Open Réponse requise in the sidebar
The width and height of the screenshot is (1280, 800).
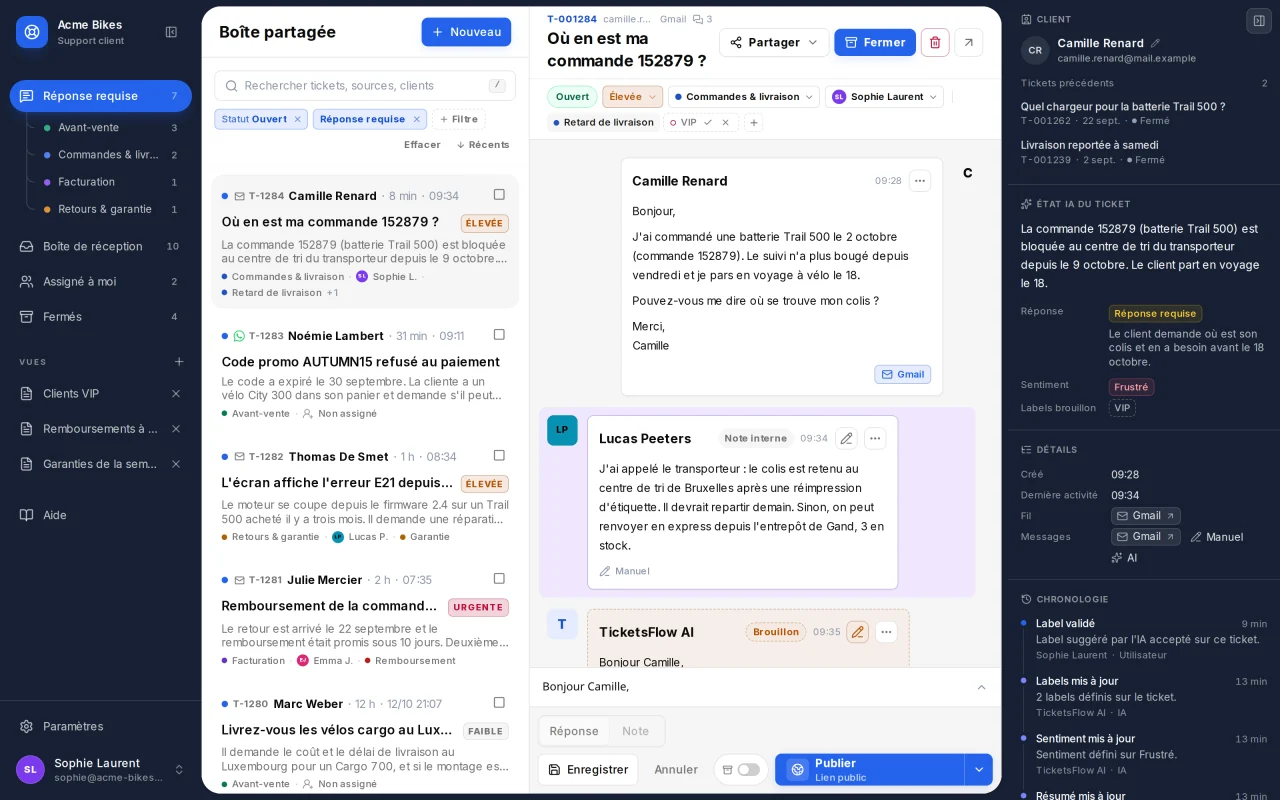pyautogui.click(x=100, y=96)
